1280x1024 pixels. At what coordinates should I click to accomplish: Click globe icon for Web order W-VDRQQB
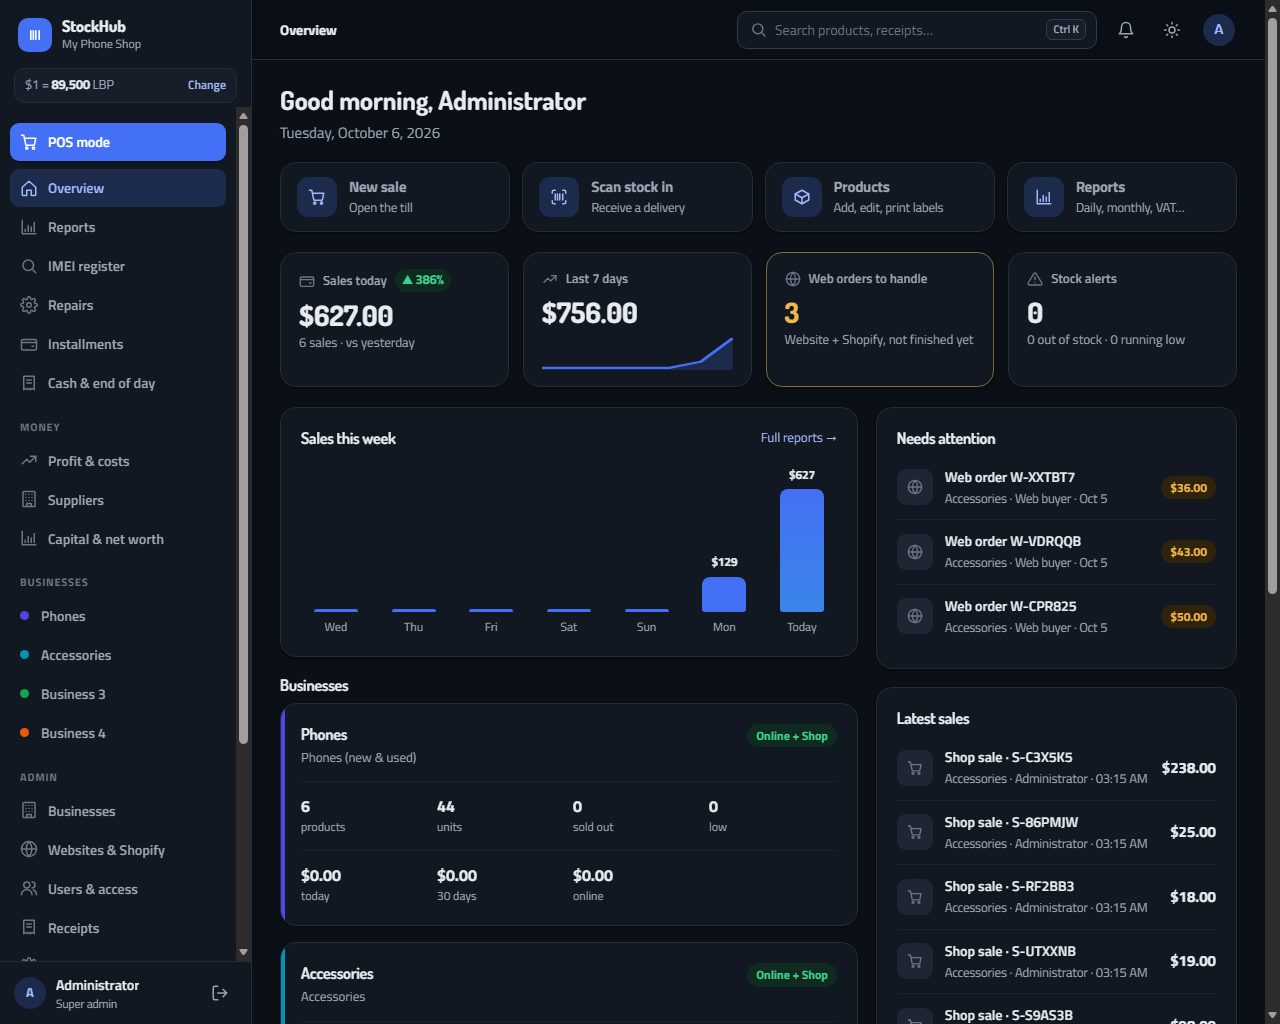[915, 552]
